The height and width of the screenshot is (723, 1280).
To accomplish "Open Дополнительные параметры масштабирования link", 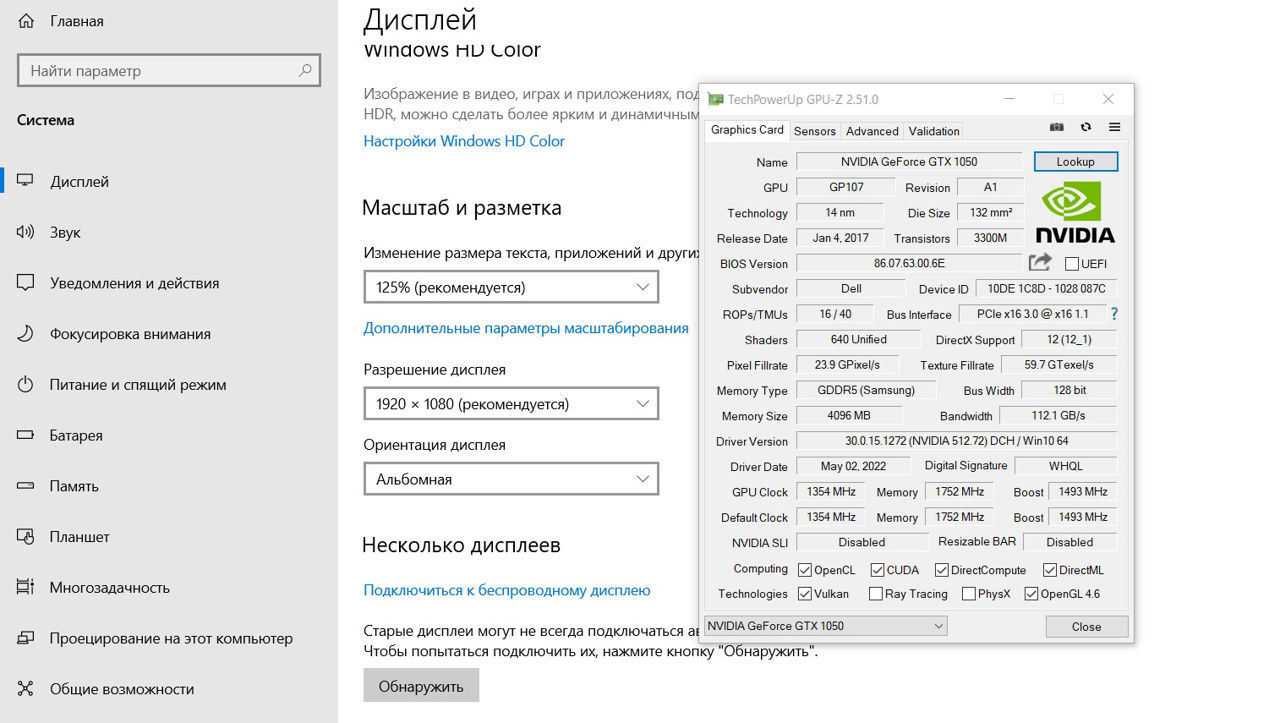I will [526, 328].
